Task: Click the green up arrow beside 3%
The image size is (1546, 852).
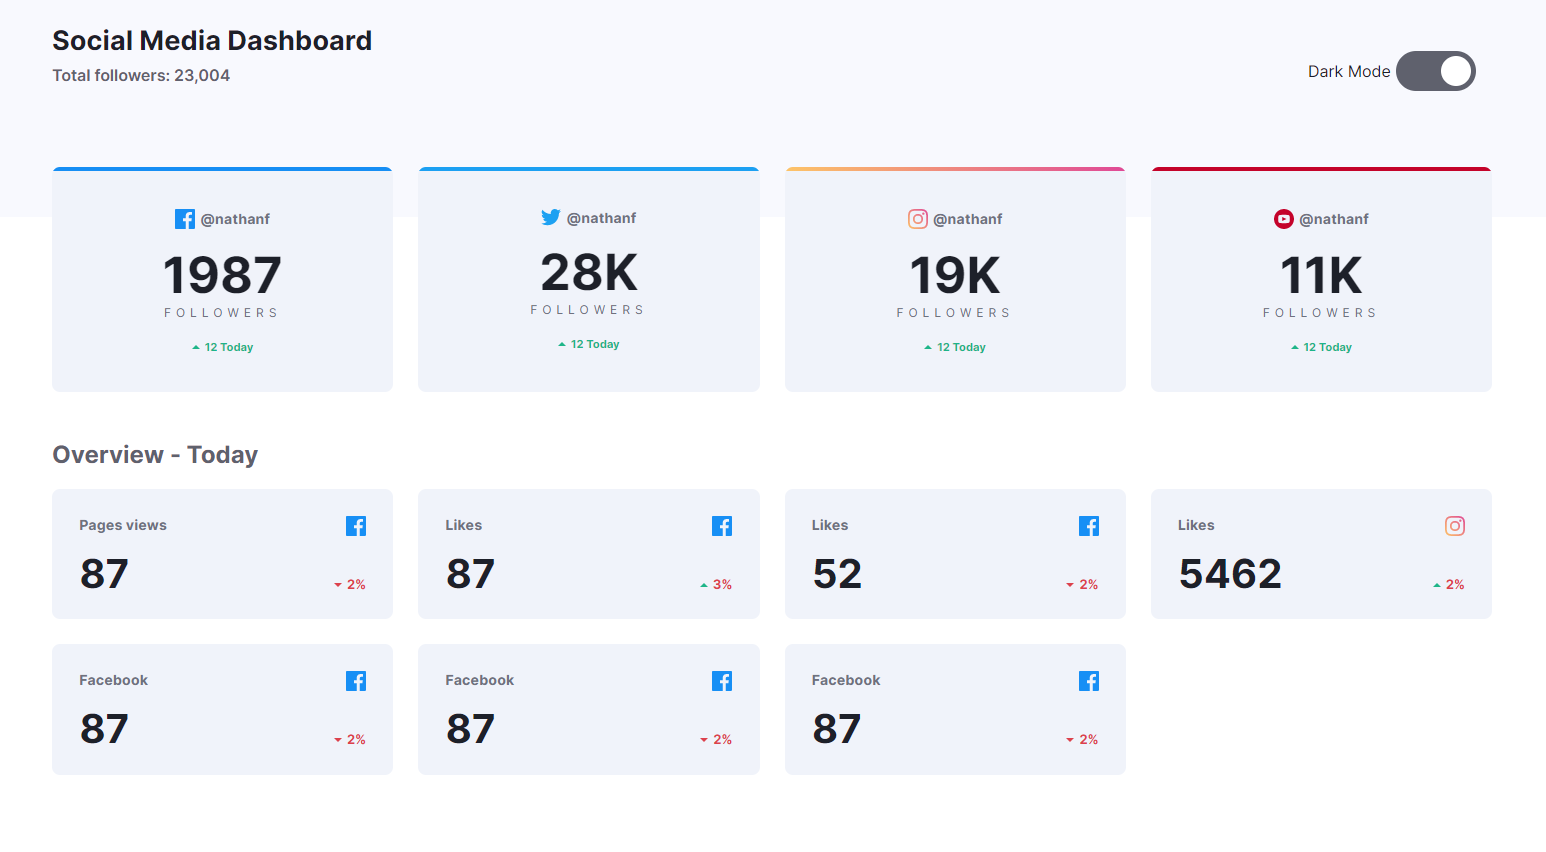Action: (704, 585)
